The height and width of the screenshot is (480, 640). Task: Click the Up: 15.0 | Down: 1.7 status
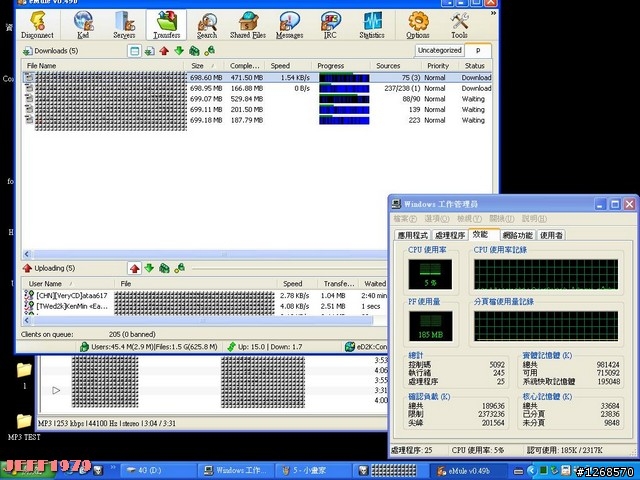point(265,347)
